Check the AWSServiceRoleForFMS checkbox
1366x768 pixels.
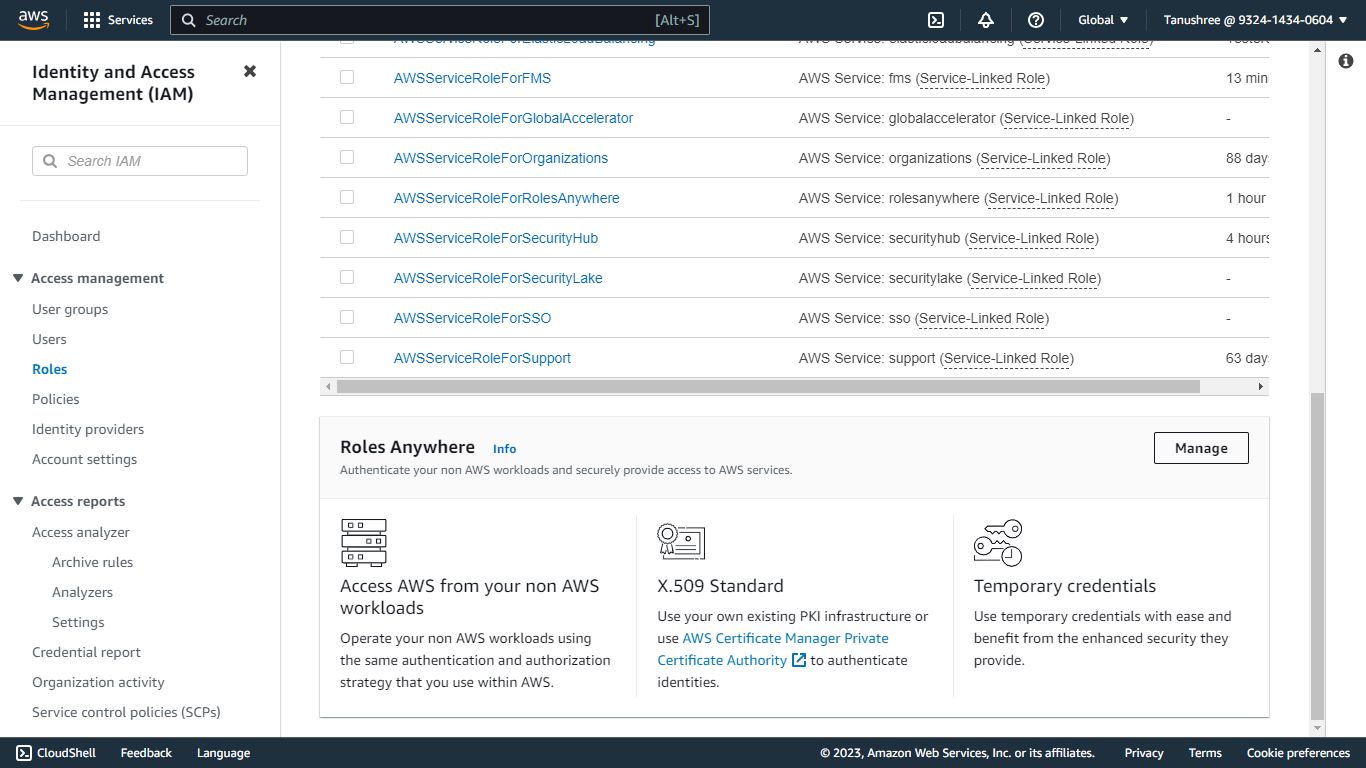pos(347,77)
